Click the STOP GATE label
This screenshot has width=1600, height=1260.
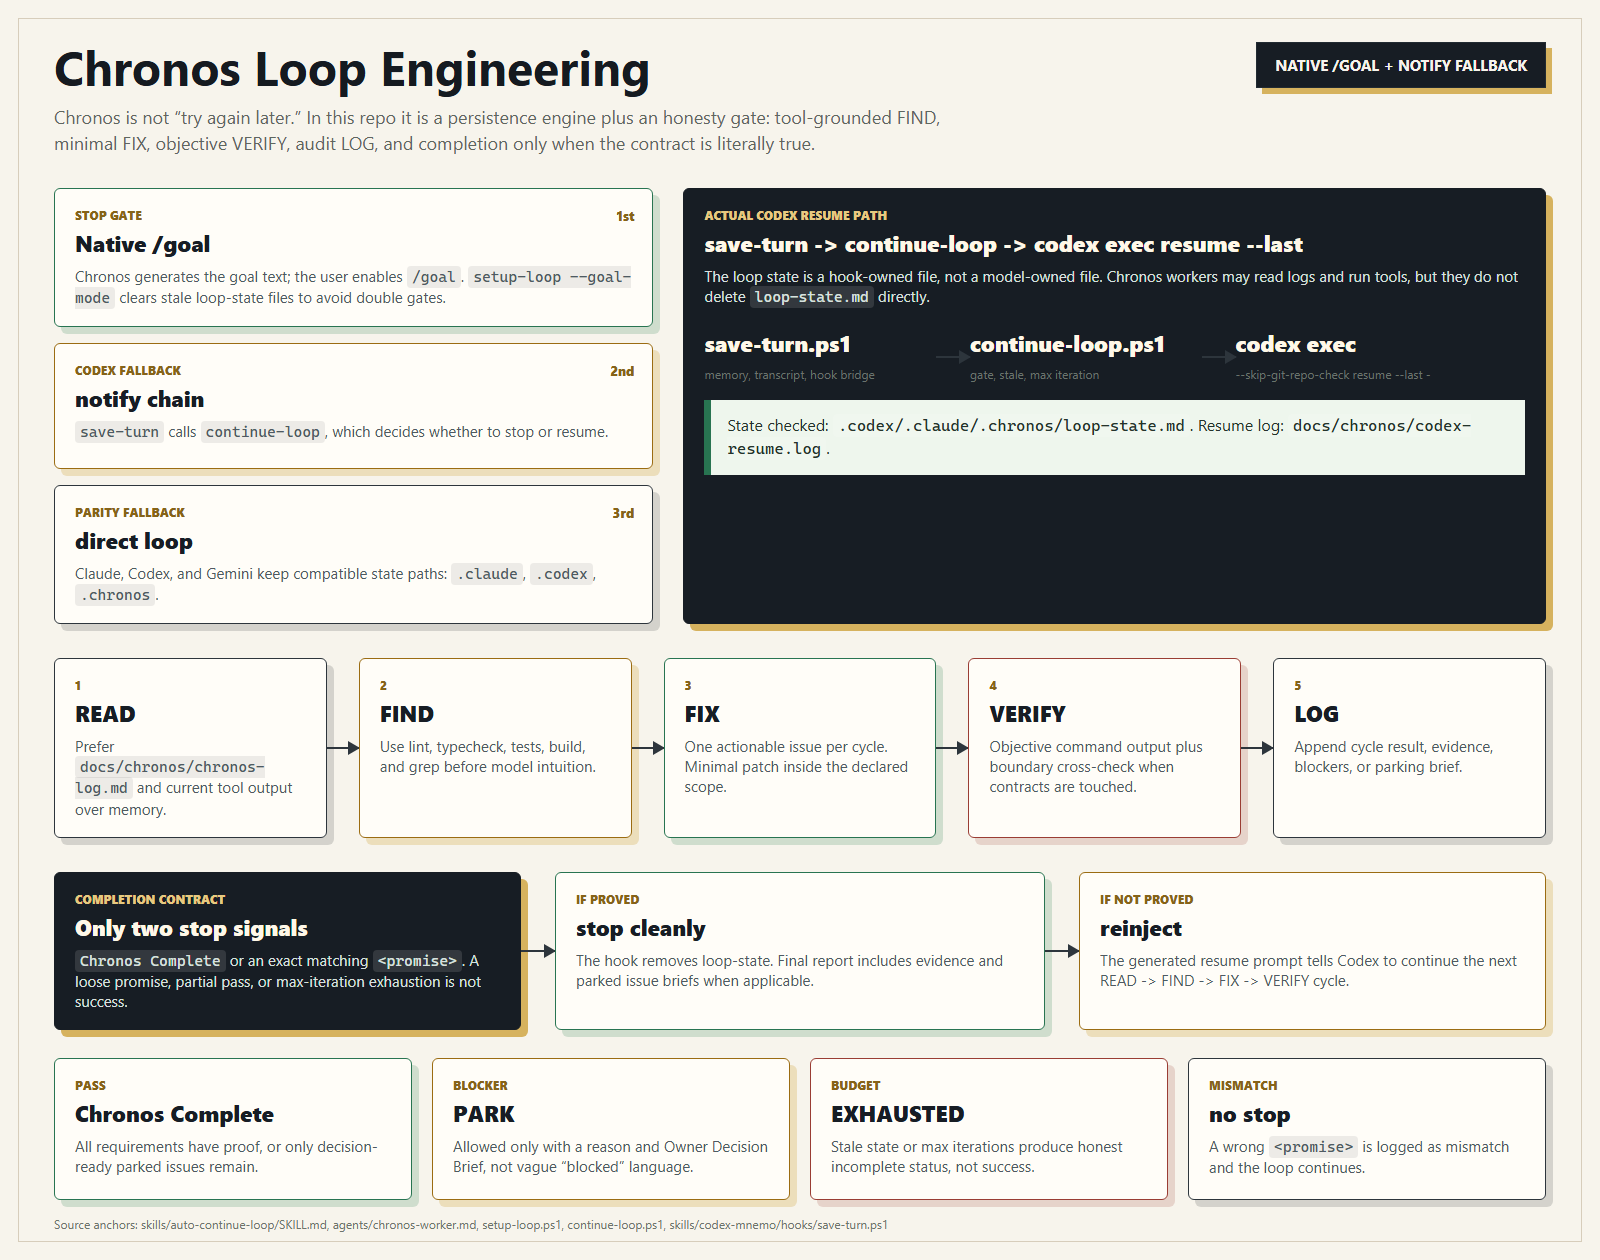[x=108, y=215]
